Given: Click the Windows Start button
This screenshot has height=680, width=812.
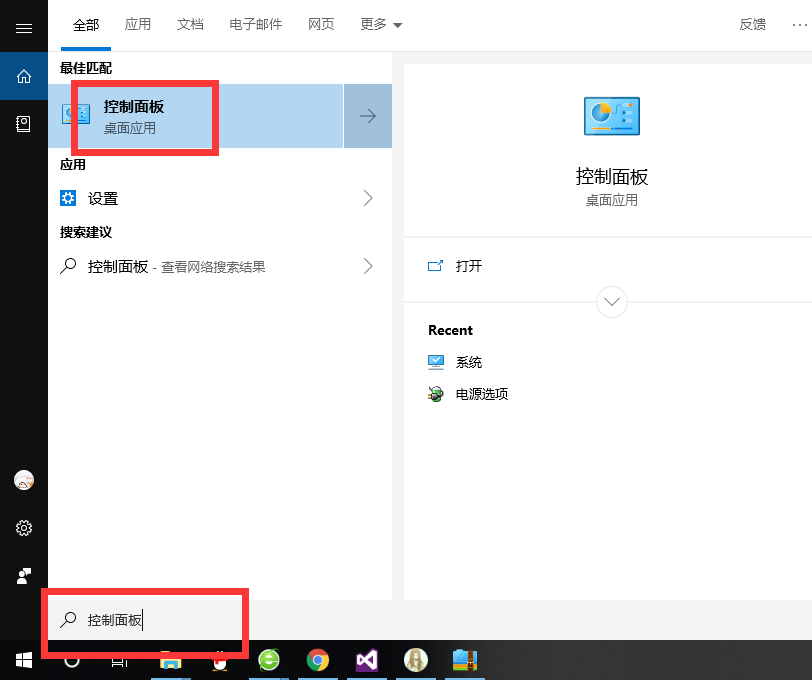Looking at the screenshot, I should (24, 660).
